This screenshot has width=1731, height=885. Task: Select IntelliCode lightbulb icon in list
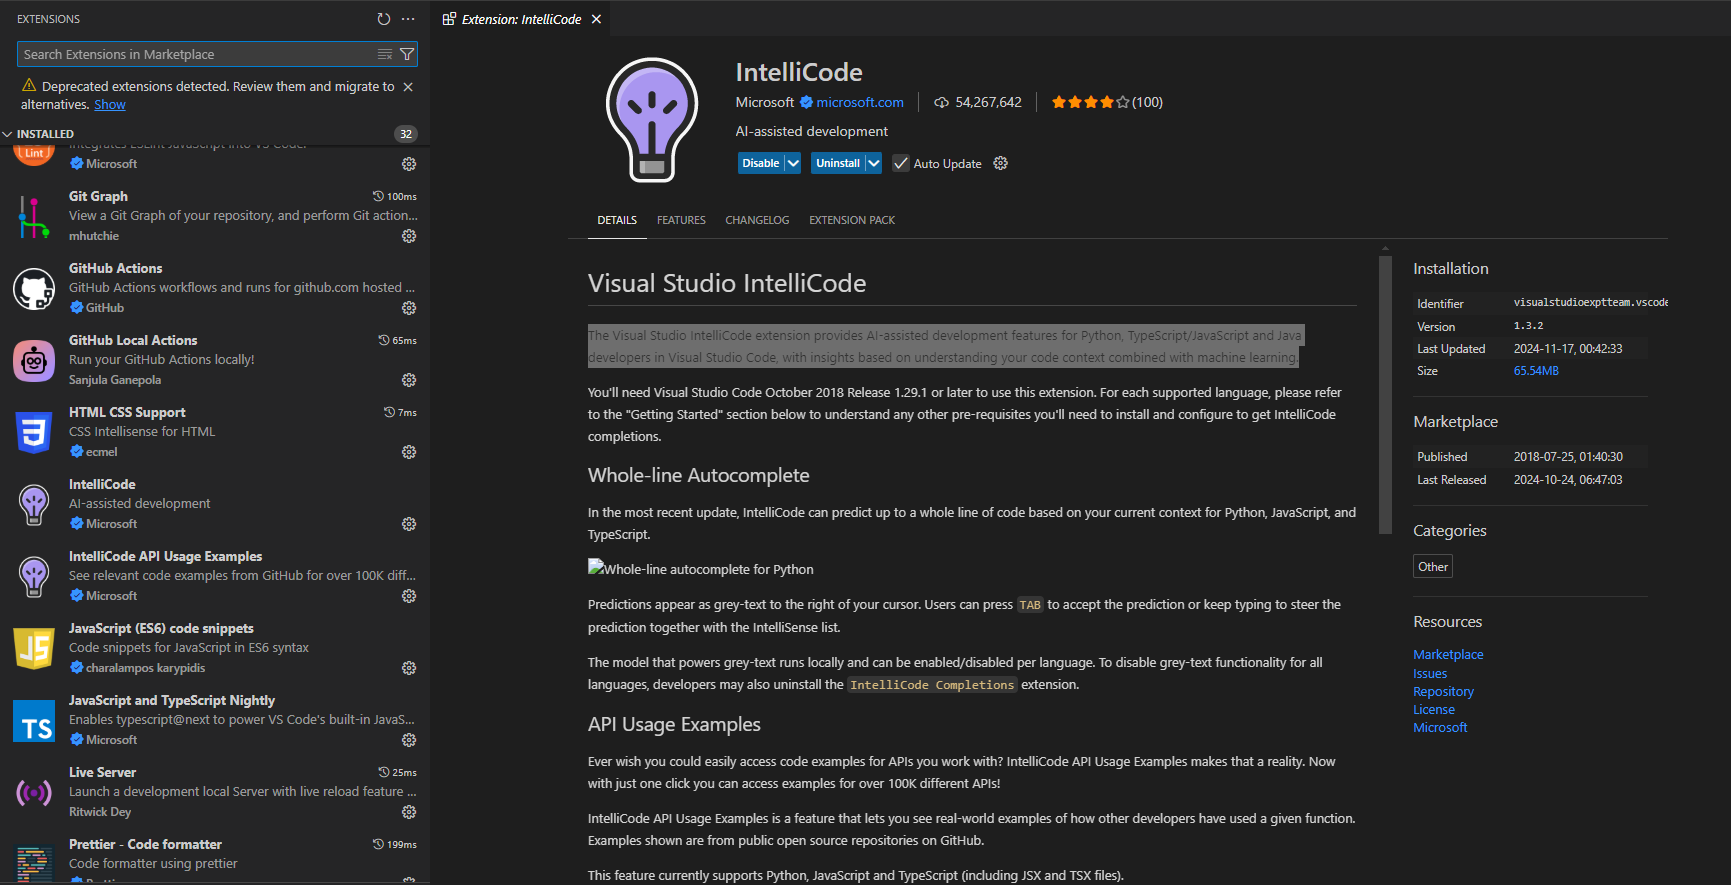tap(34, 505)
